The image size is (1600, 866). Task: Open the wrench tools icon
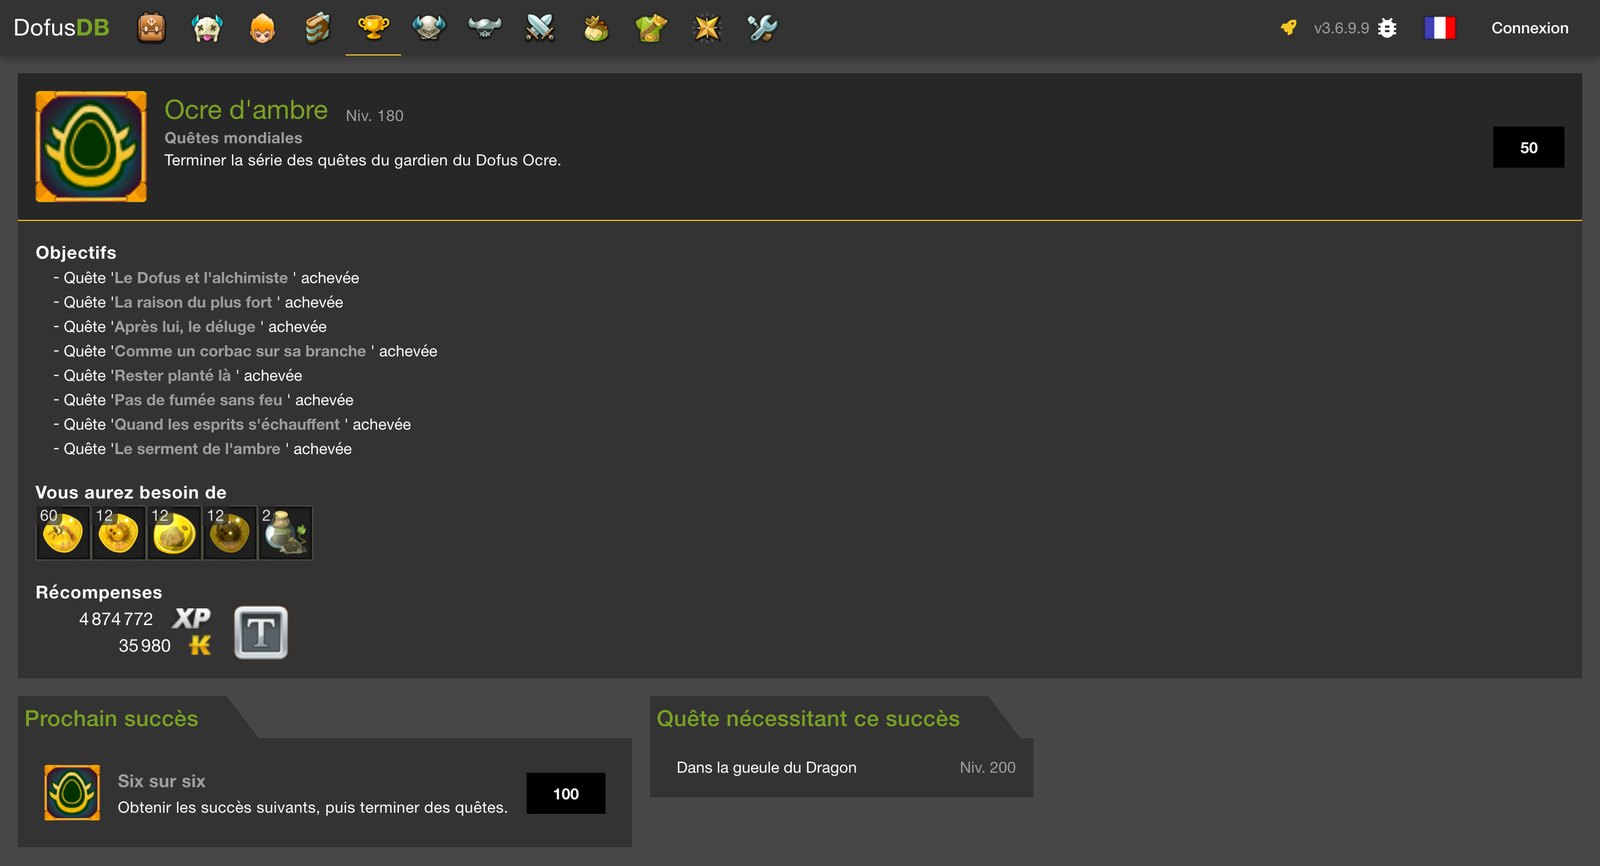click(x=762, y=28)
